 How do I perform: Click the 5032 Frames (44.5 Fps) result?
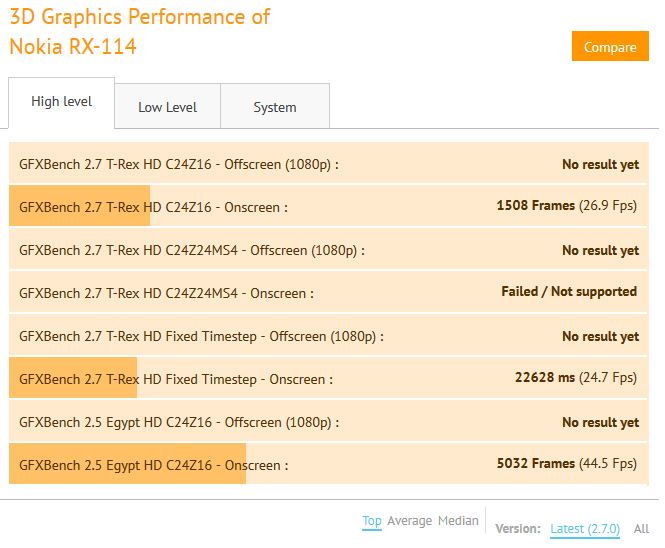pos(567,463)
